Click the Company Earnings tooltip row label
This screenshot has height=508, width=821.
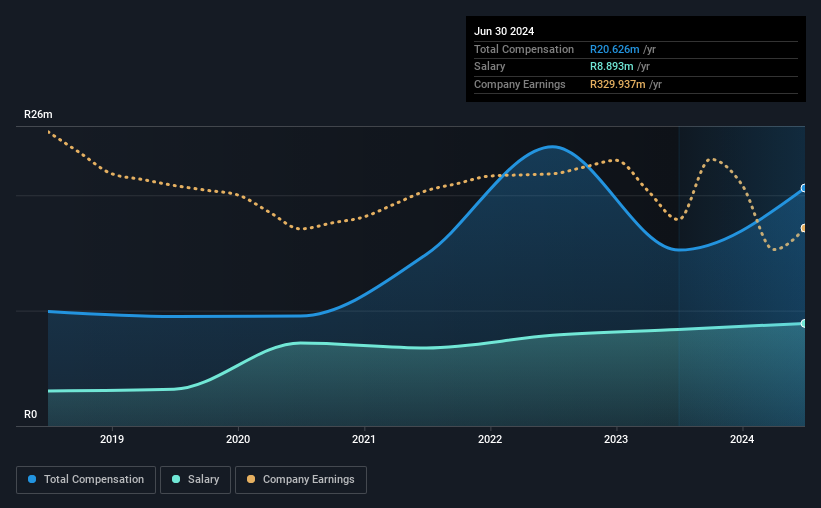(x=519, y=84)
